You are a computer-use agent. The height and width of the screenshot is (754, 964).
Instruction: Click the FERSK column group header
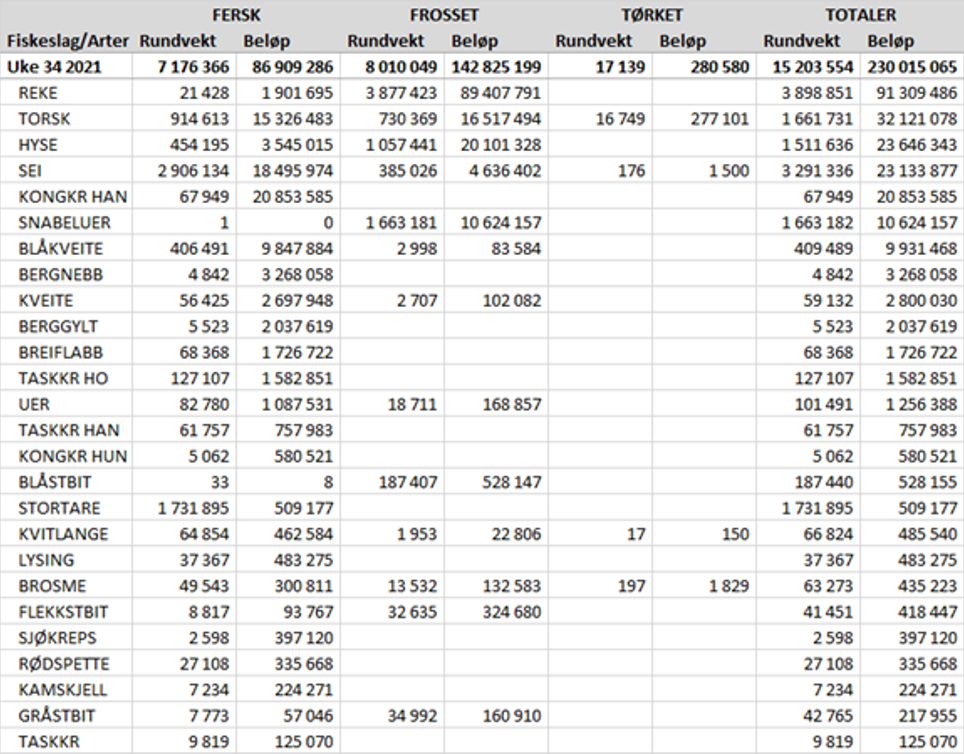coord(237,16)
